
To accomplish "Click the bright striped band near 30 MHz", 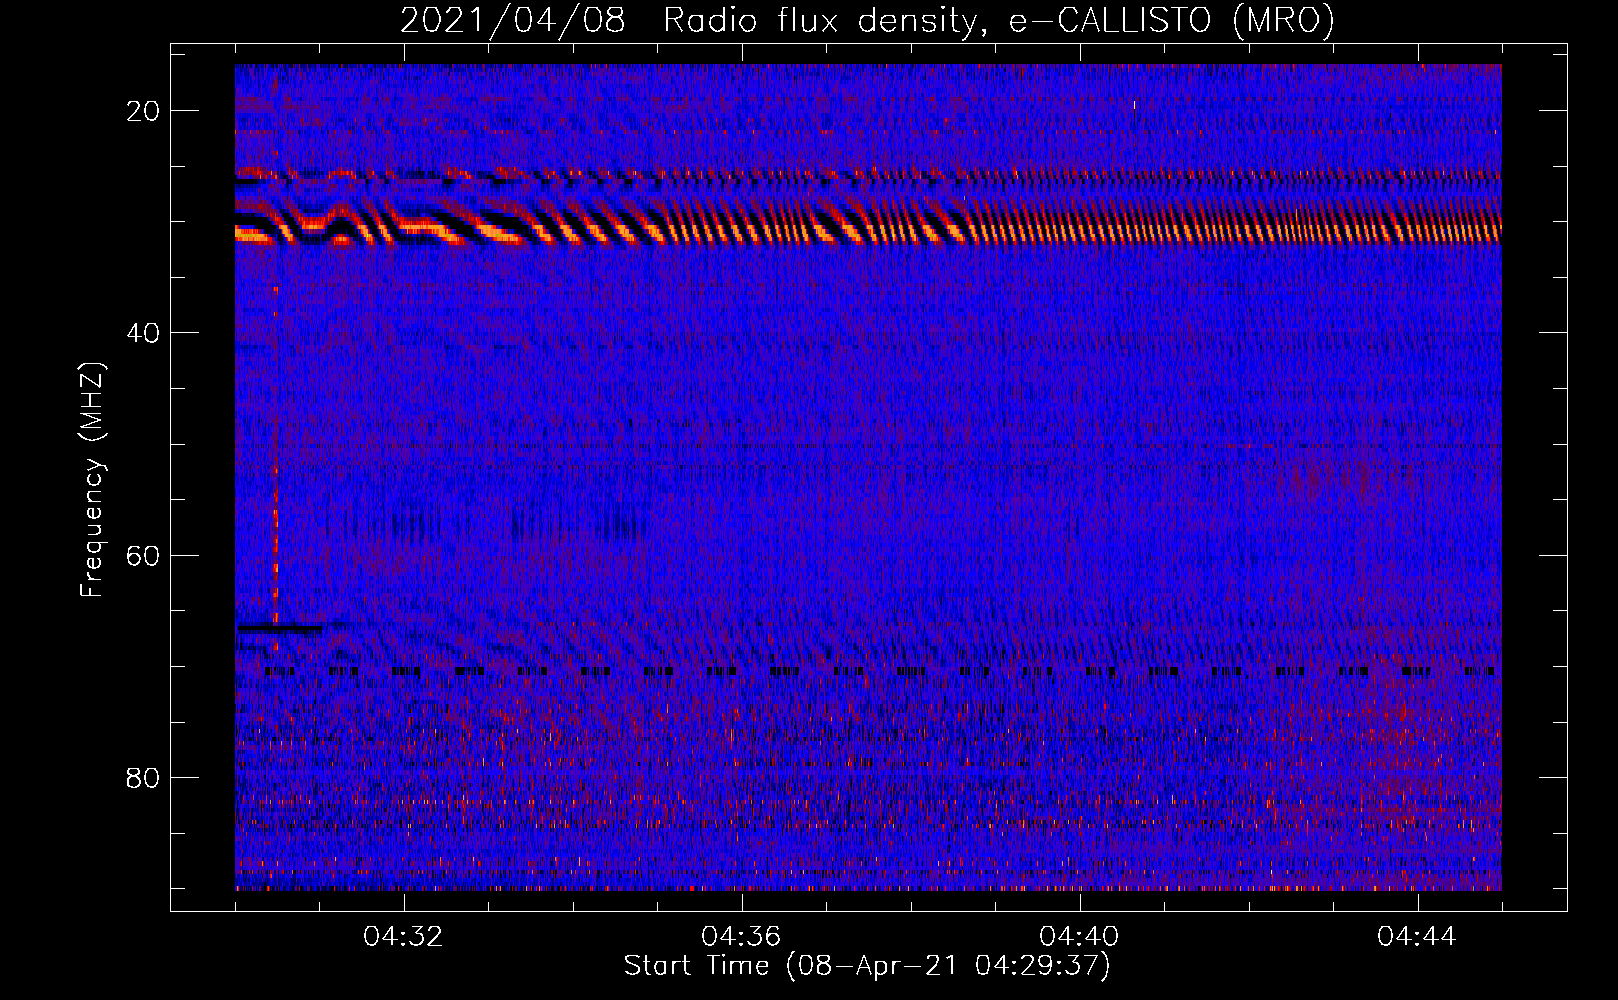I will [868, 222].
